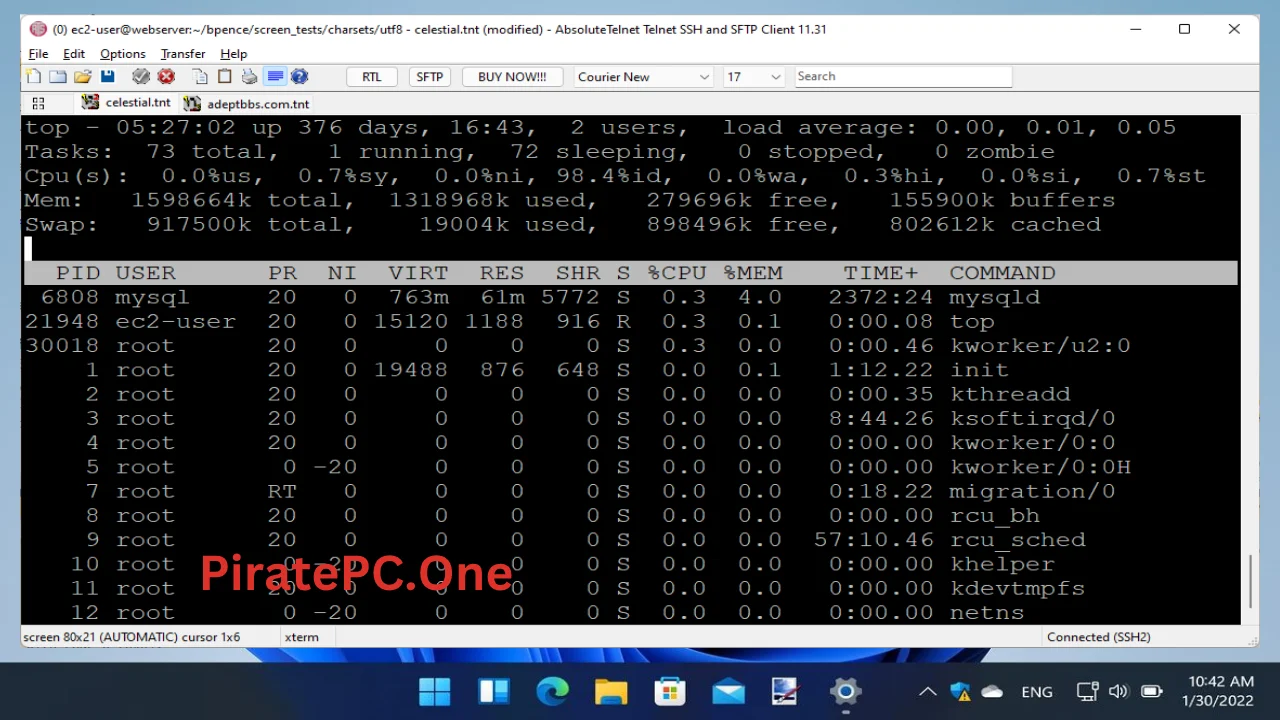
Task: Open the File menu
Action: [x=38, y=54]
